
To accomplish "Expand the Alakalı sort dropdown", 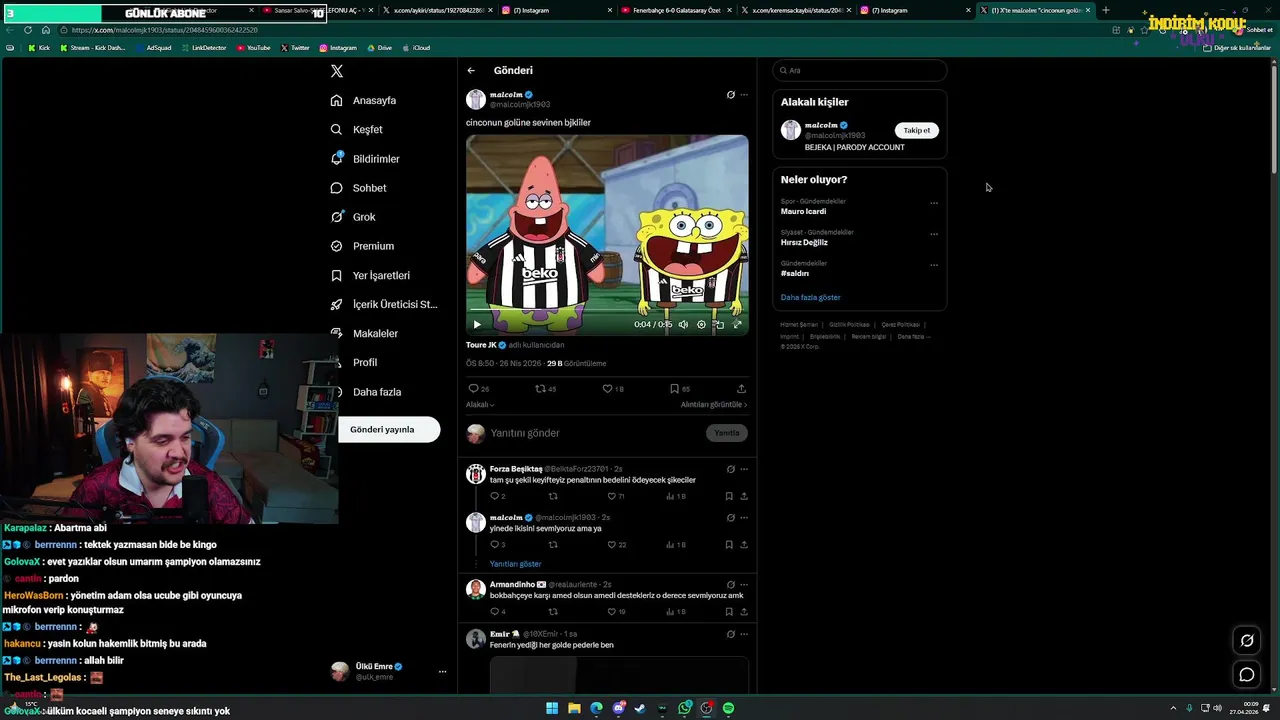I will pyautogui.click(x=480, y=405).
